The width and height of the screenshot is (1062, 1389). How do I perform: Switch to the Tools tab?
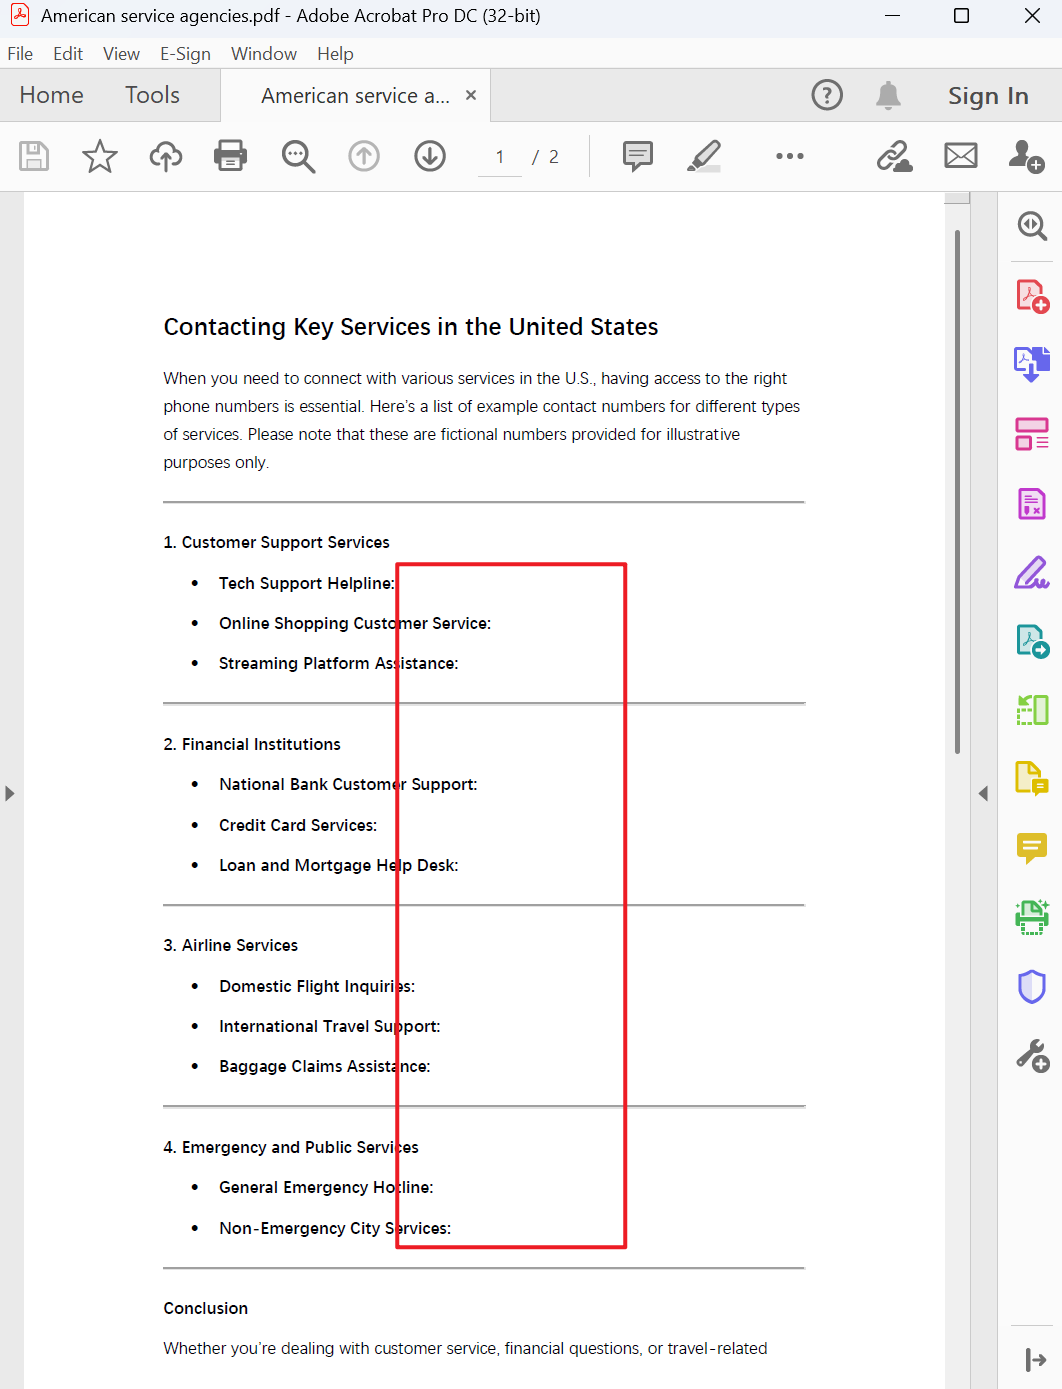152,95
